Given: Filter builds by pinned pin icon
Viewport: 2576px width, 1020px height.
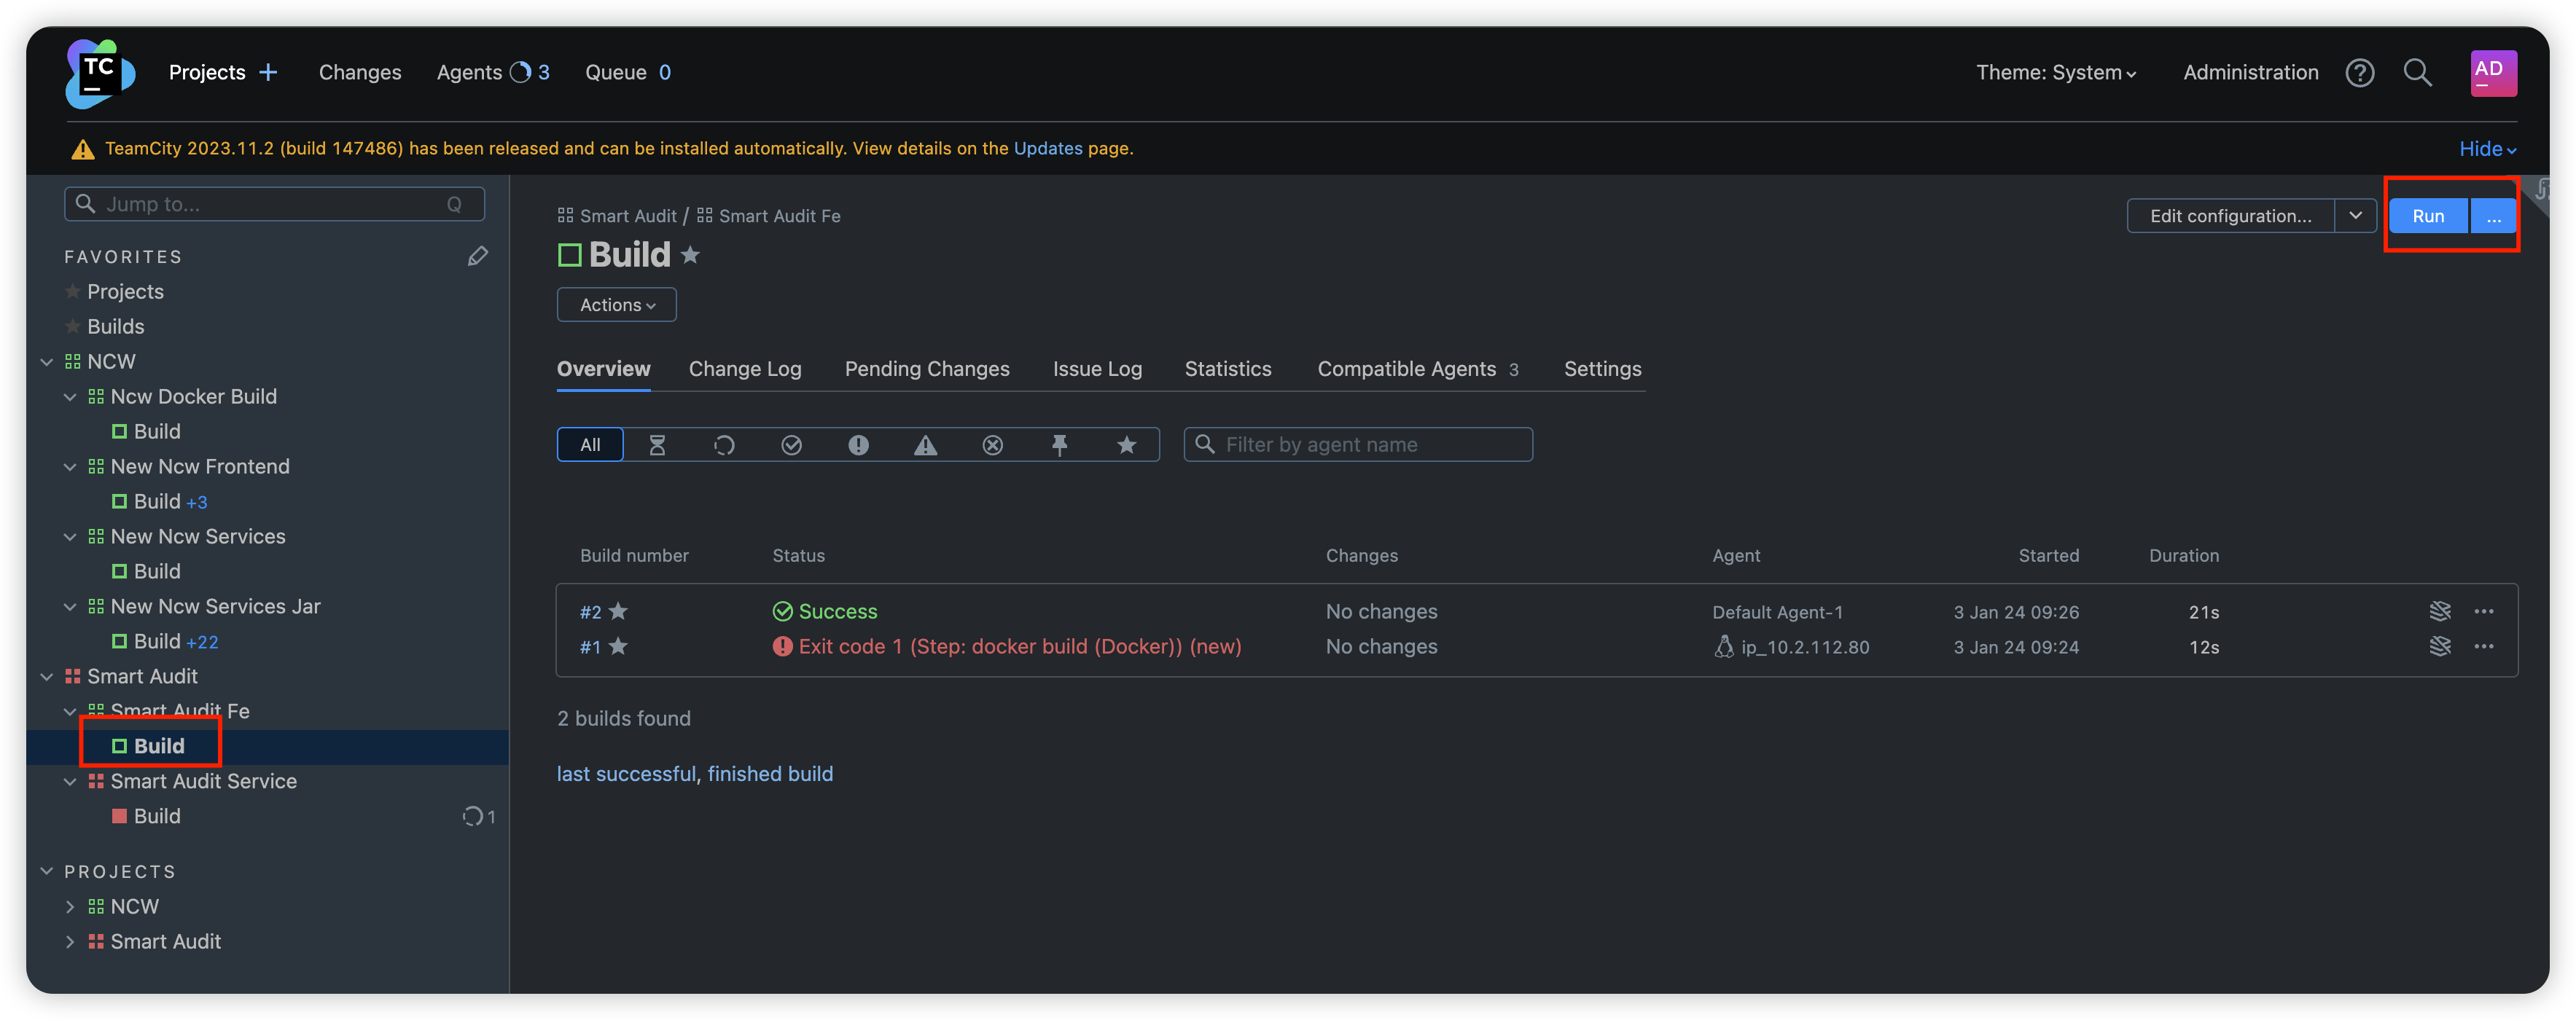Looking at the screenshot, I should point(1059,445).
